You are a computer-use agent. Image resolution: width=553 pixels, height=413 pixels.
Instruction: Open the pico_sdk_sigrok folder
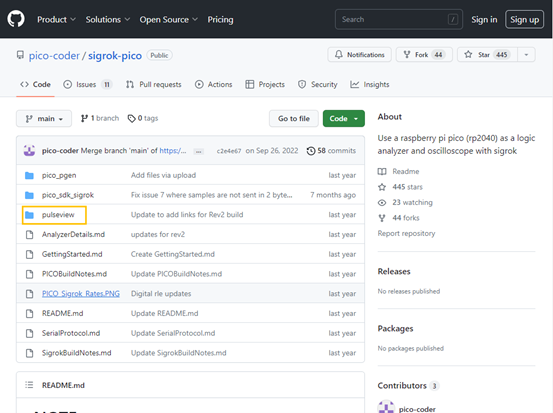(68, 195)
